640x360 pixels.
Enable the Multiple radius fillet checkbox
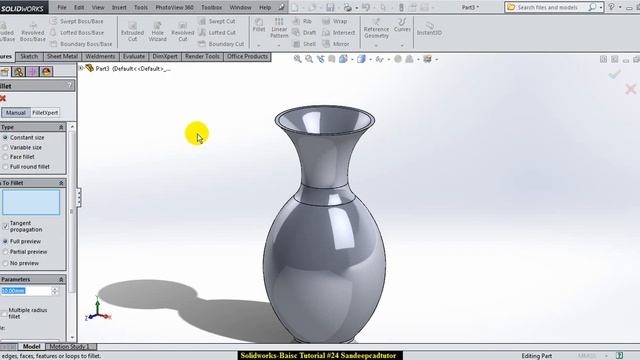[x=4, y=313]
